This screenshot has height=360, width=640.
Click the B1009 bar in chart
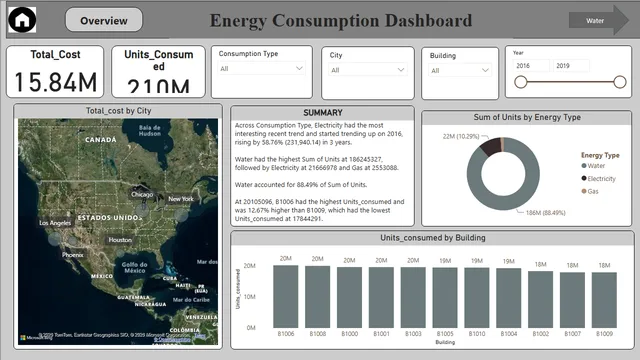(604, 300)
